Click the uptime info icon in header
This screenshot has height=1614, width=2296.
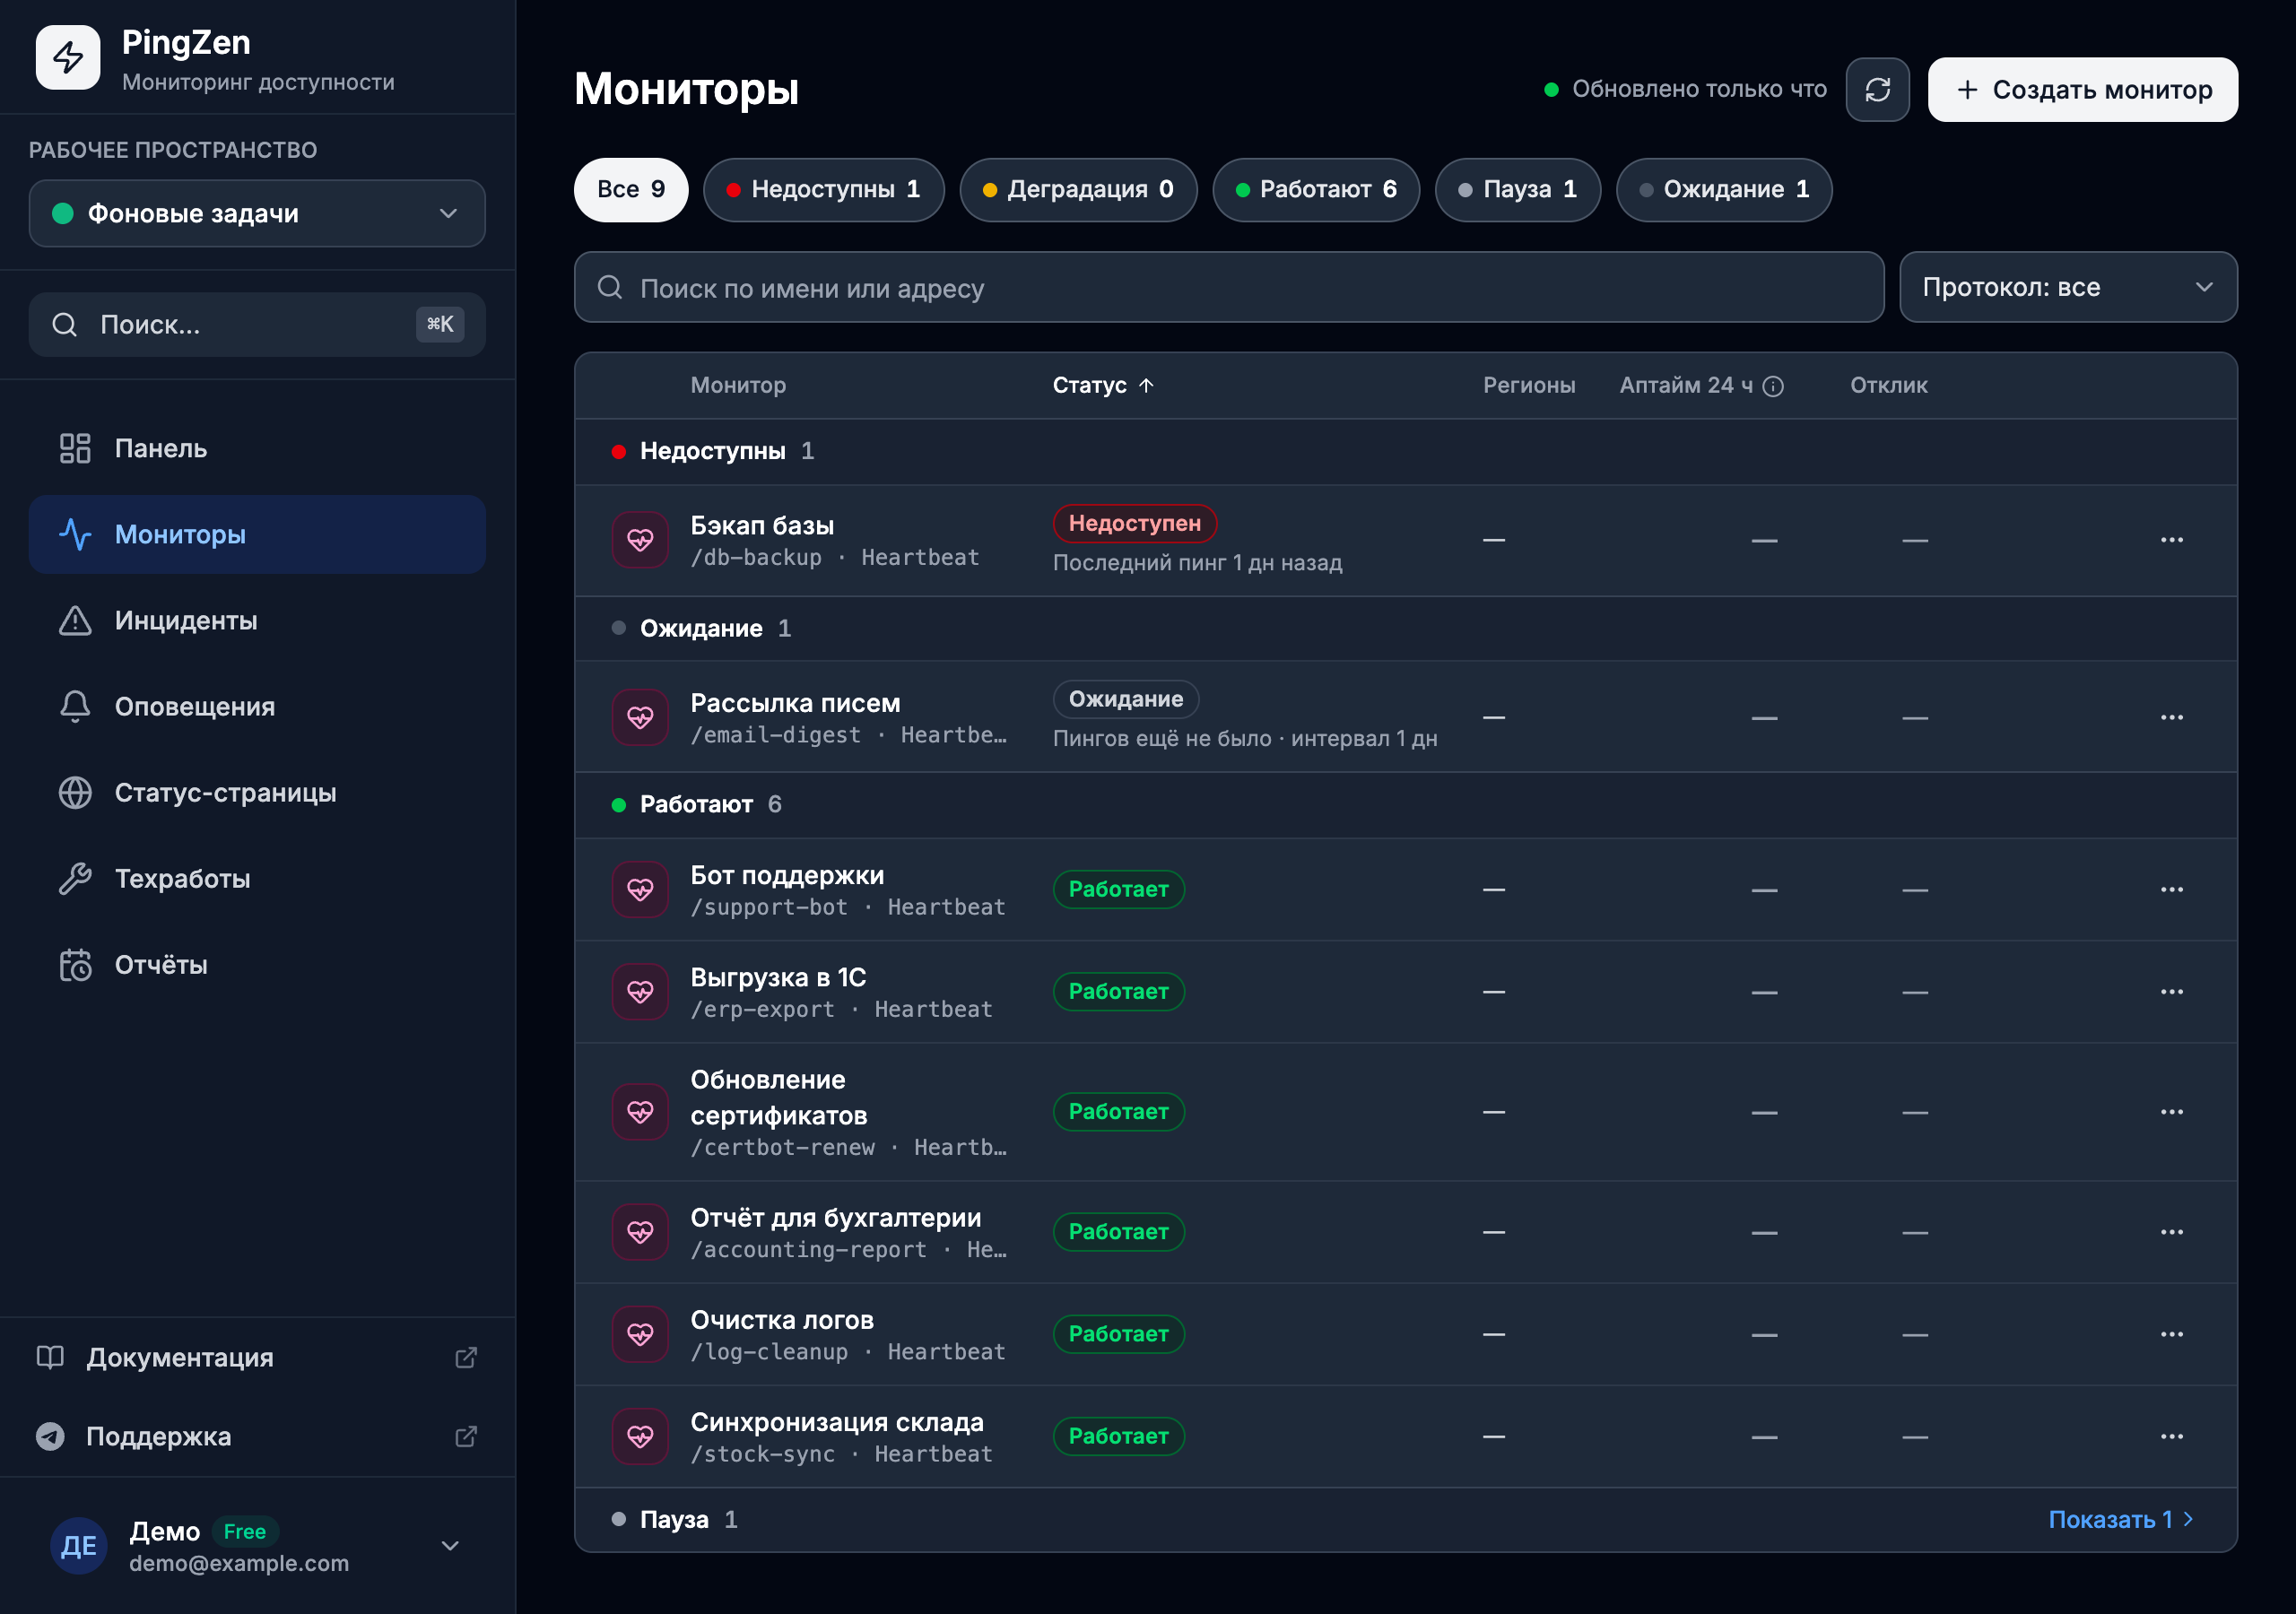point(1773,386)
